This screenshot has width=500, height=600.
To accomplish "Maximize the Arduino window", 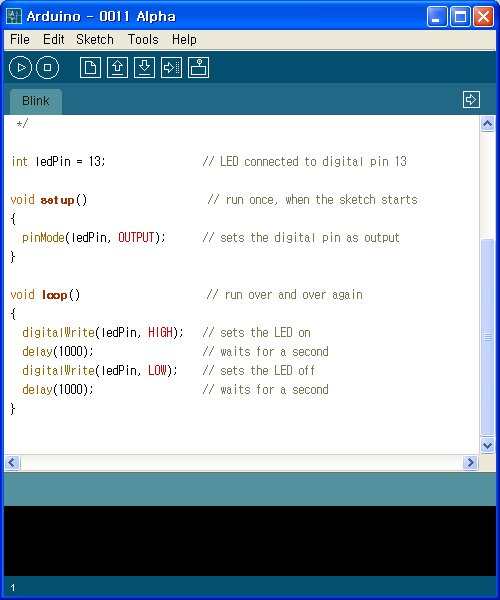I will (x=460, y=16).
